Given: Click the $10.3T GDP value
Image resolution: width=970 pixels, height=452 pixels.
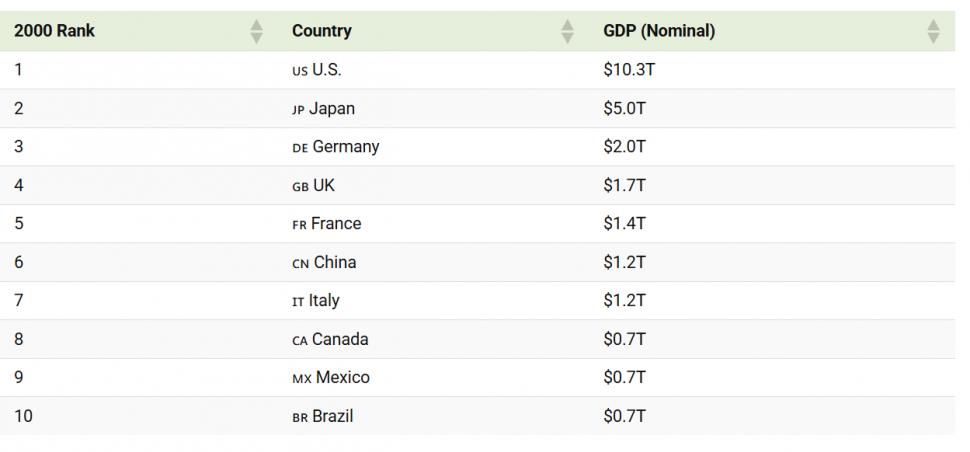Looking at the screenshot, I should (629, 70).
